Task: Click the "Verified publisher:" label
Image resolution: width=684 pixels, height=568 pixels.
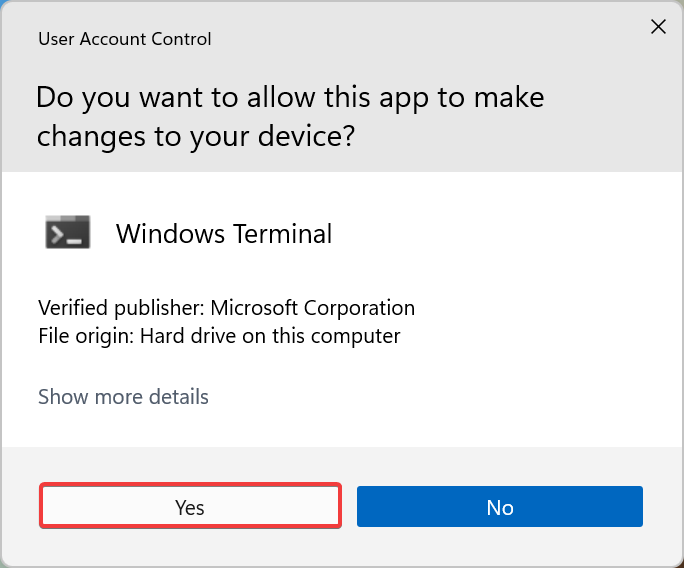Action: tap(120, 307)
